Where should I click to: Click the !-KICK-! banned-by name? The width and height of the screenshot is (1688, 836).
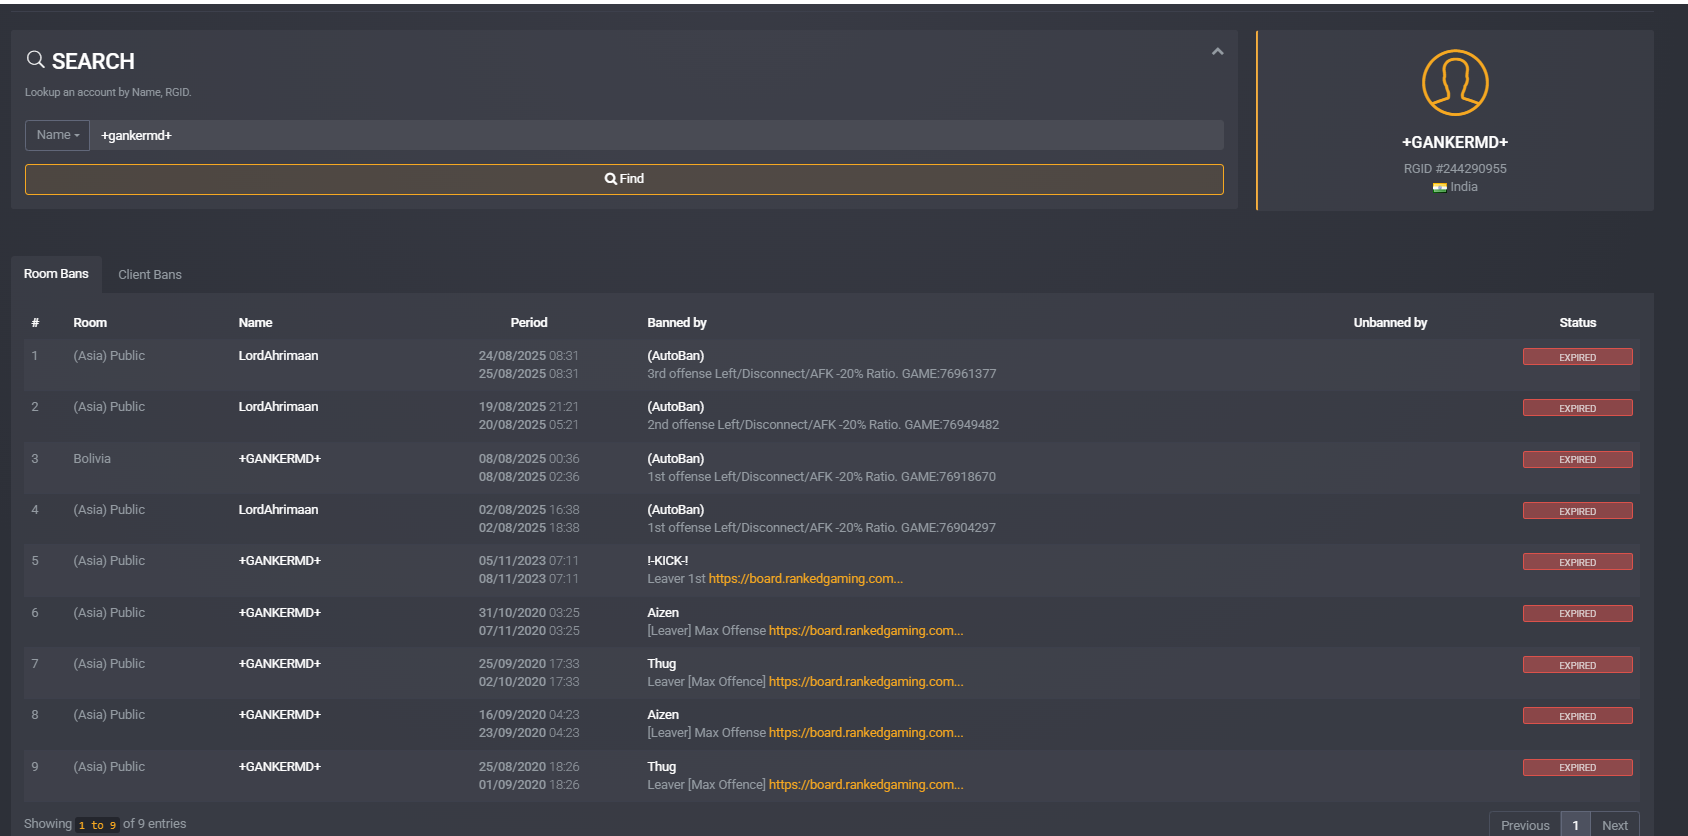668,561
